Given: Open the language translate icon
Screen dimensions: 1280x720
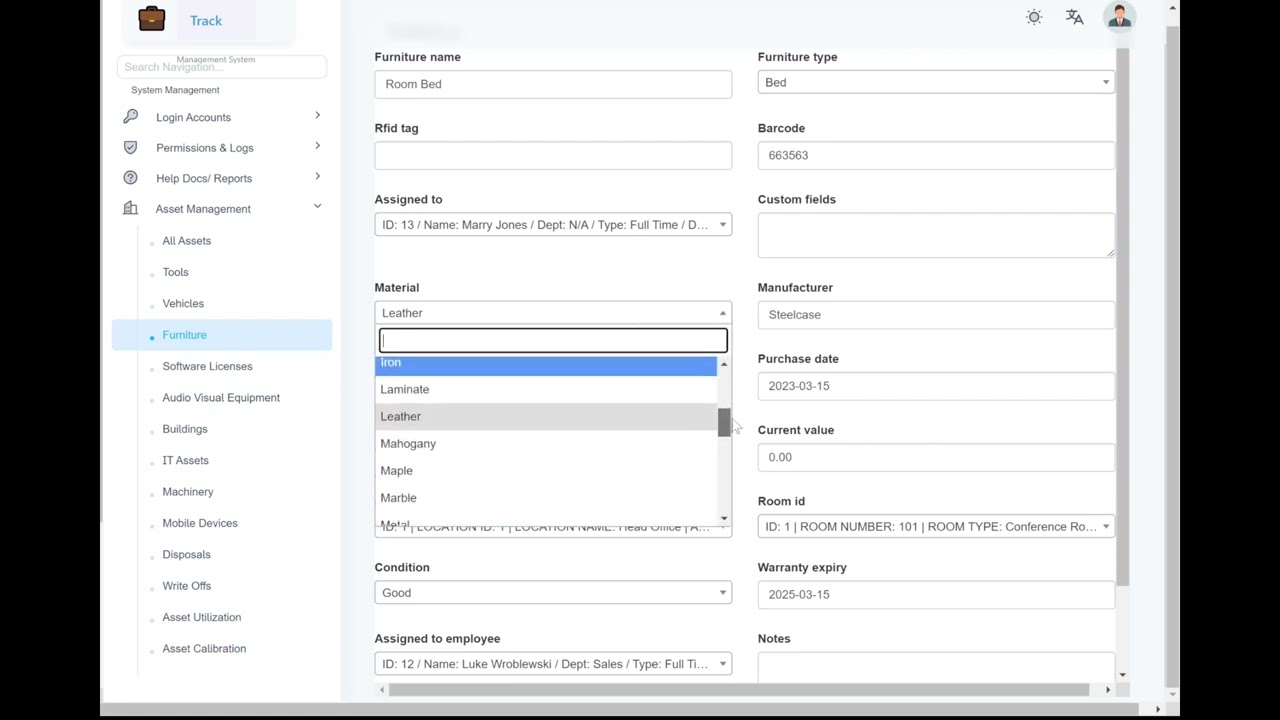Looking at the screenshot, I should 1075,17.
